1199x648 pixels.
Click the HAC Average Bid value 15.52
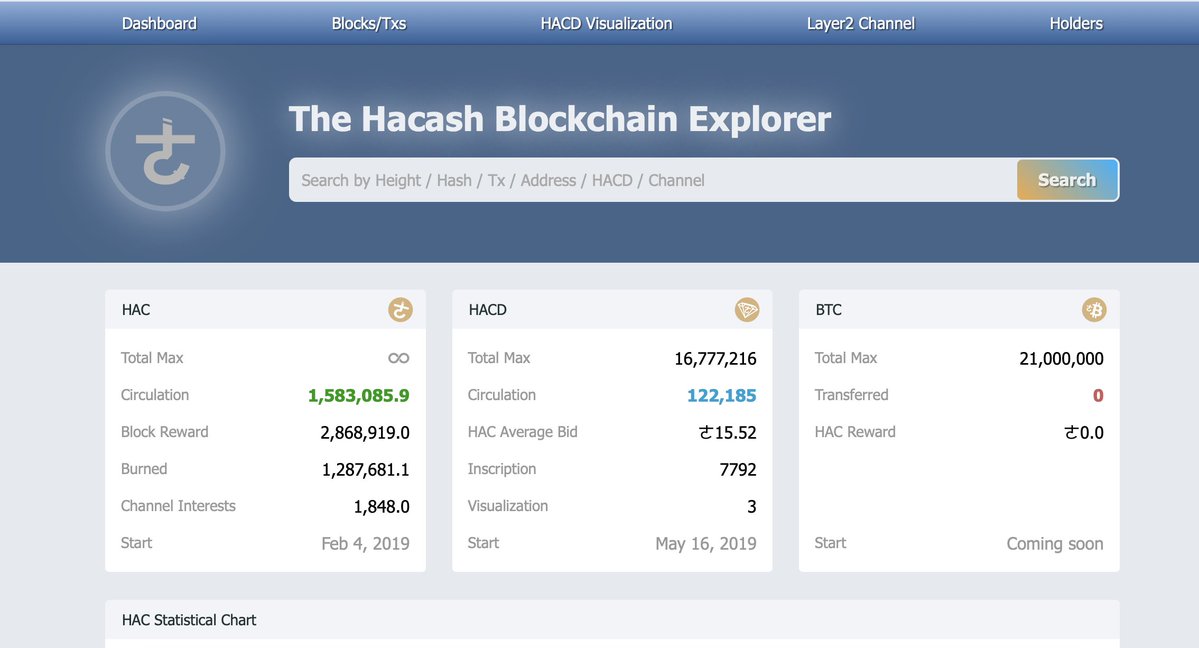click(728, 433)
